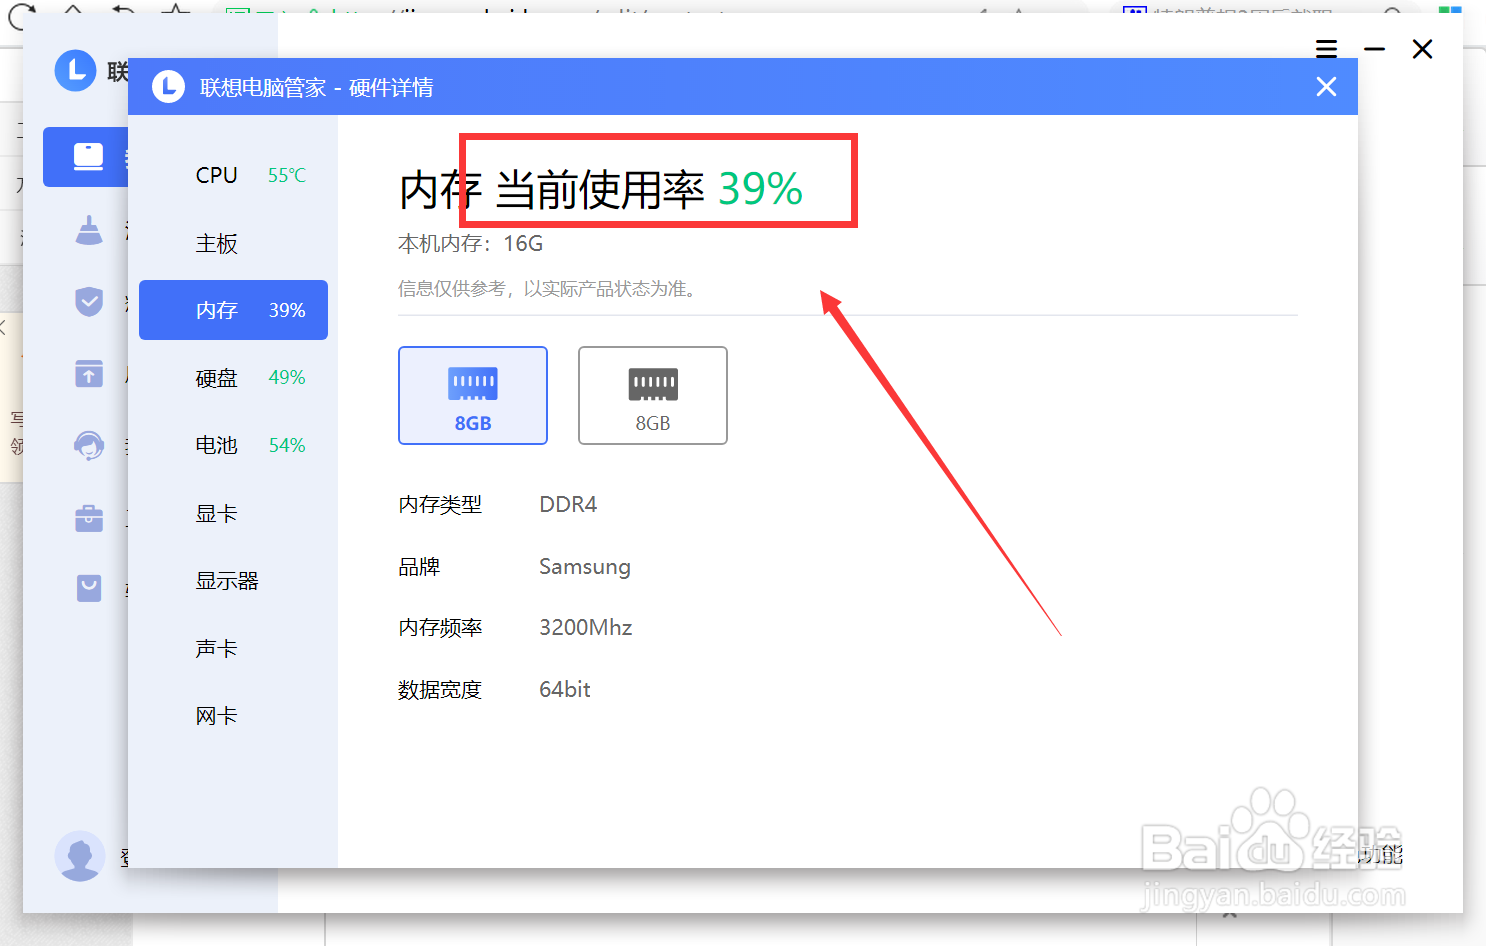Close the main 联想电脑管家 window
Screen dimensions: 1486x946
(x=1422, y=49)
